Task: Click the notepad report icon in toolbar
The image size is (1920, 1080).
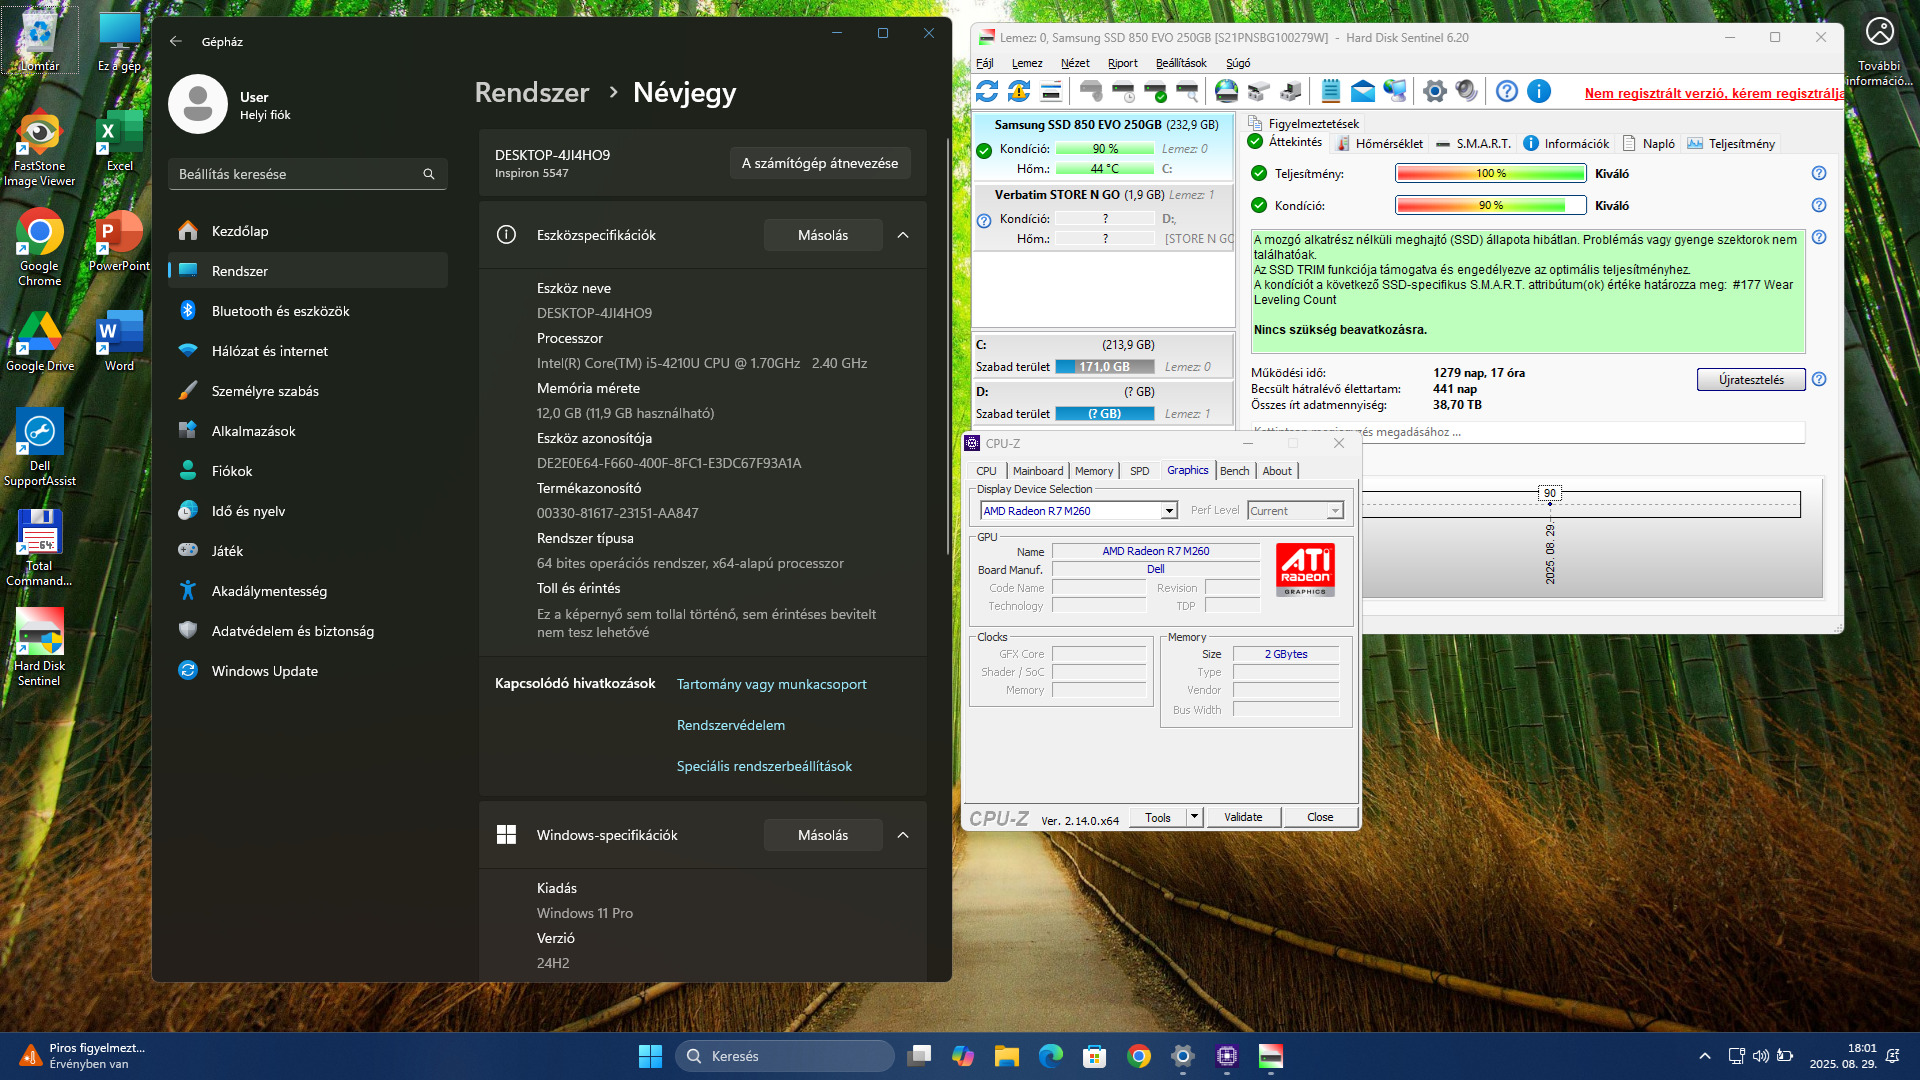Action: click(1330, 92)
